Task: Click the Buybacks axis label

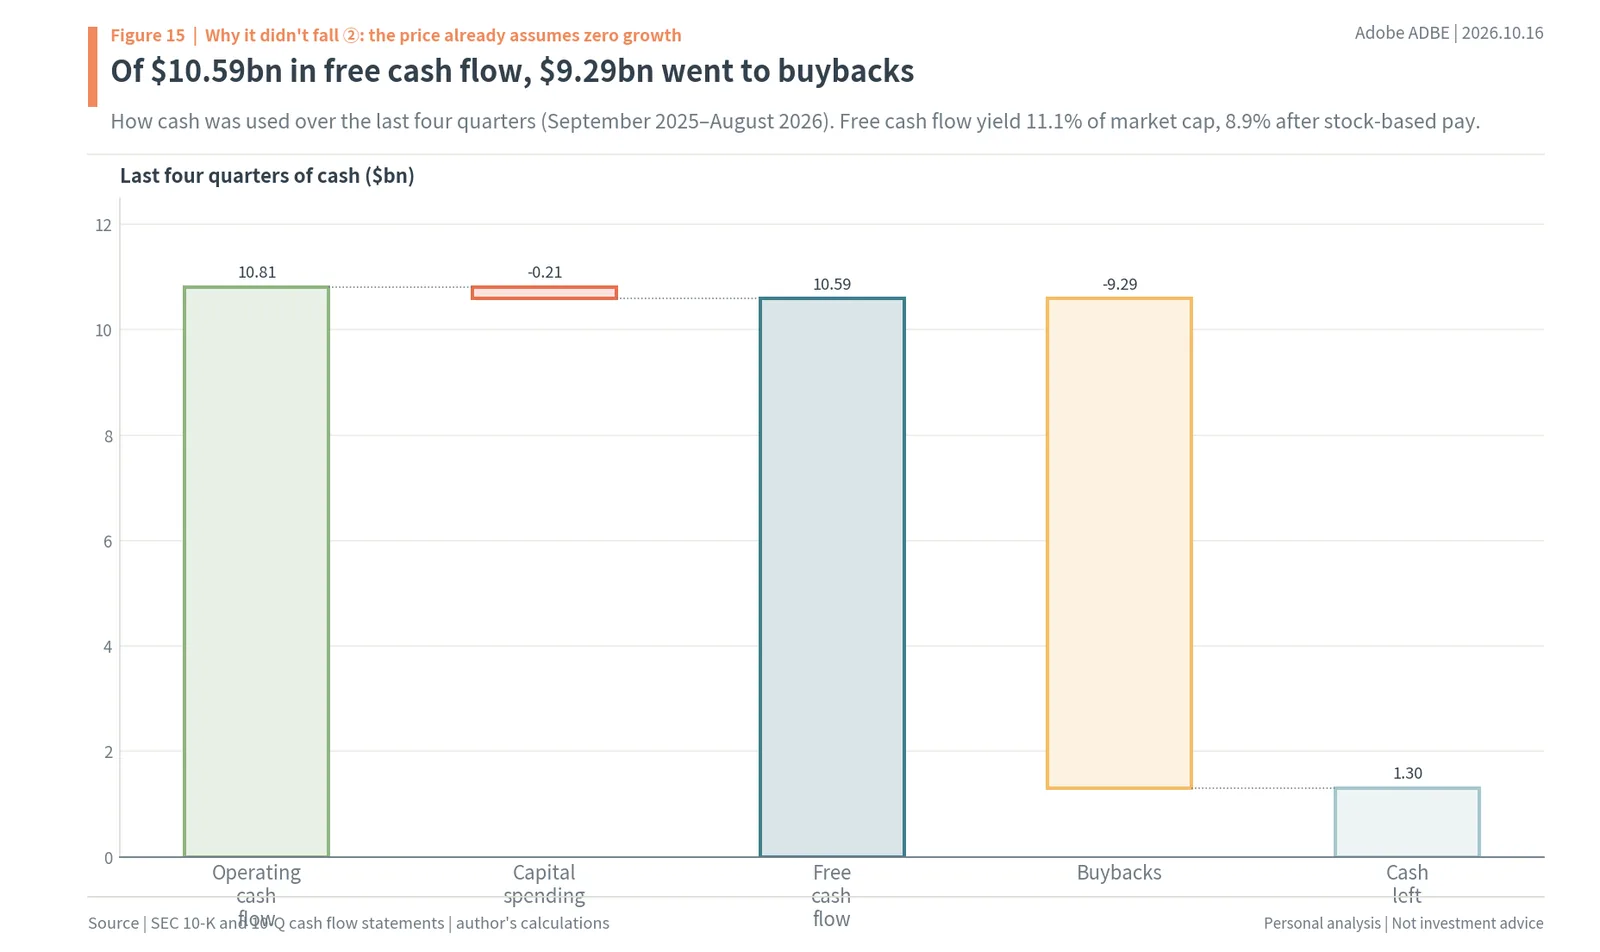Action: coord(1119,872)
